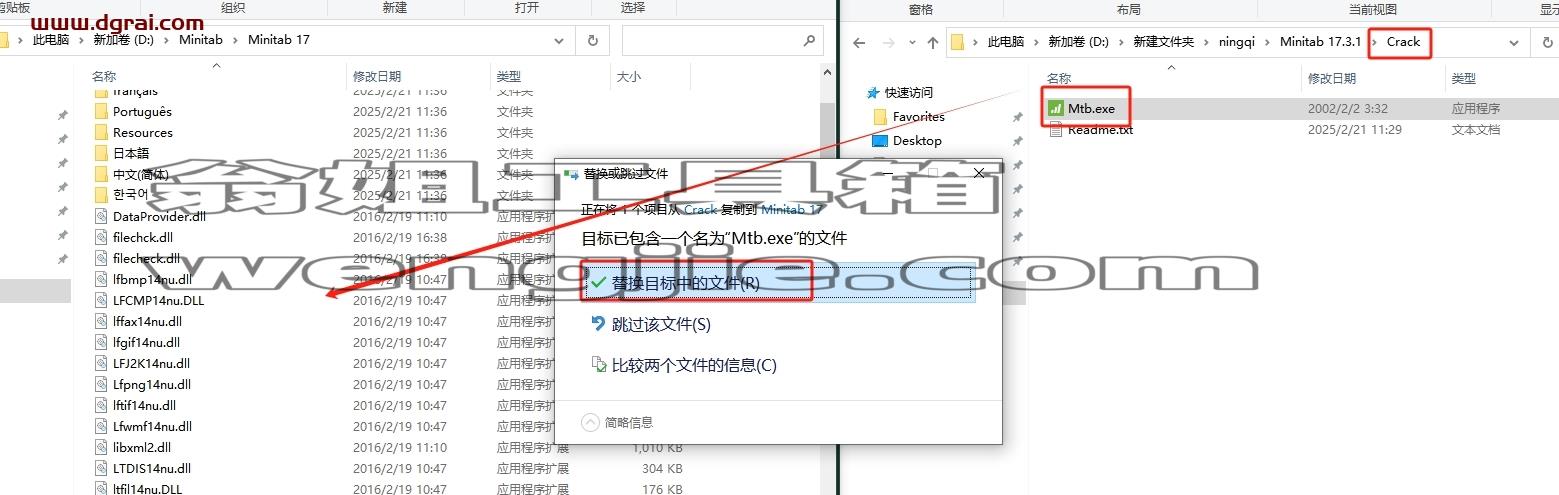
Task: Select the lfgif14nu.dll file
Action: [x=146, y=342]
